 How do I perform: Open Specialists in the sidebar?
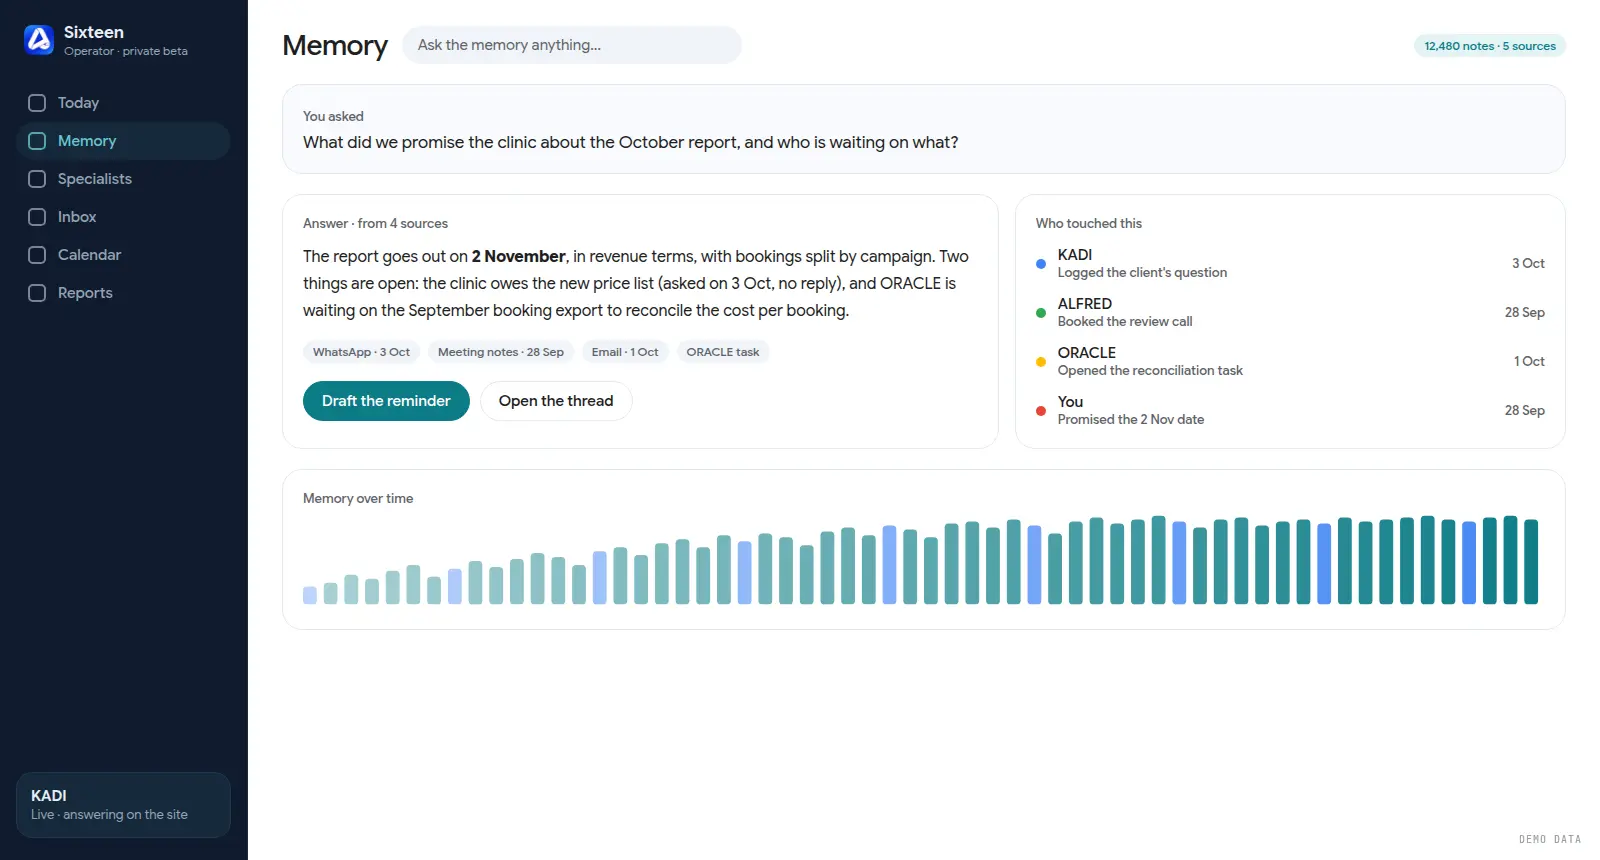(123, 179)
